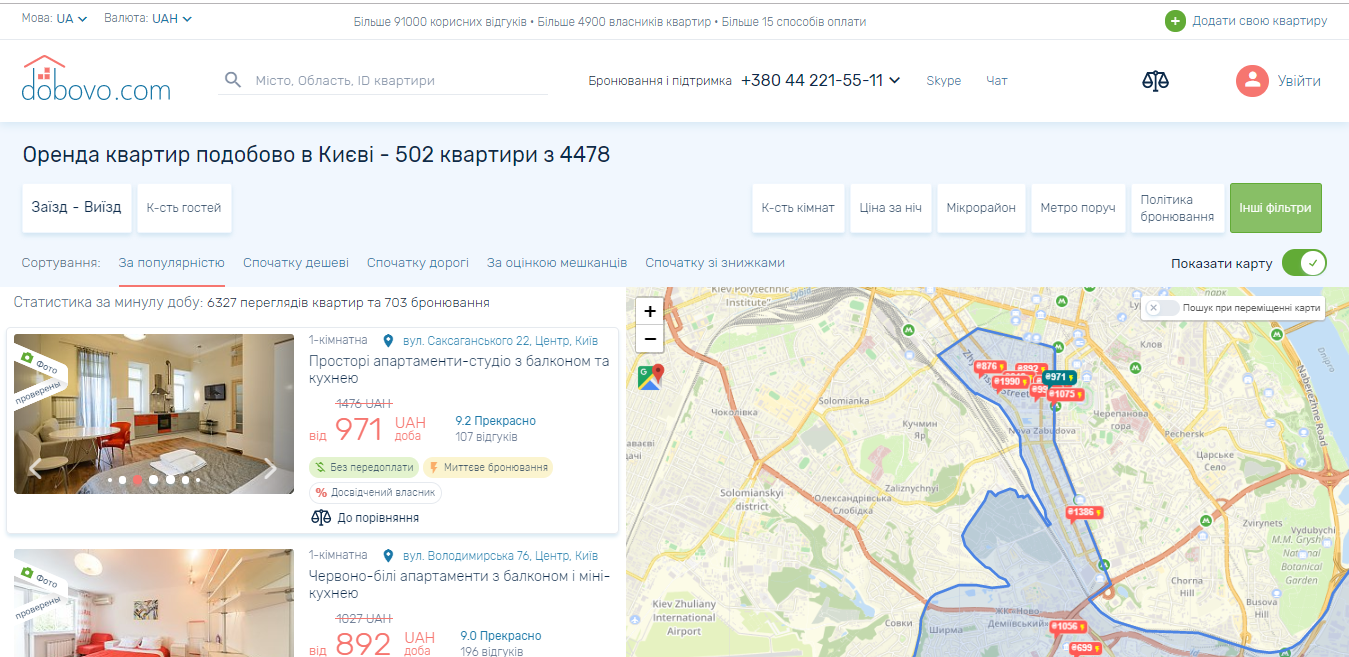This screenshot has width=1349, height=657.
Task: Open listing title Червоно-білі апартаменти з балконом
Action: 459,585
